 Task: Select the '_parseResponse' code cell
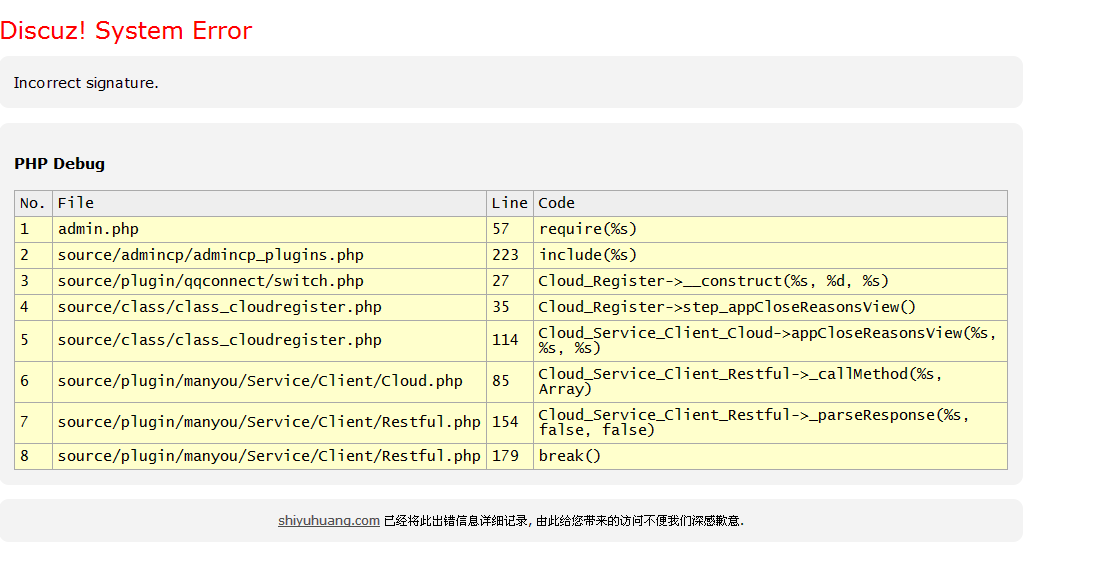754,422
